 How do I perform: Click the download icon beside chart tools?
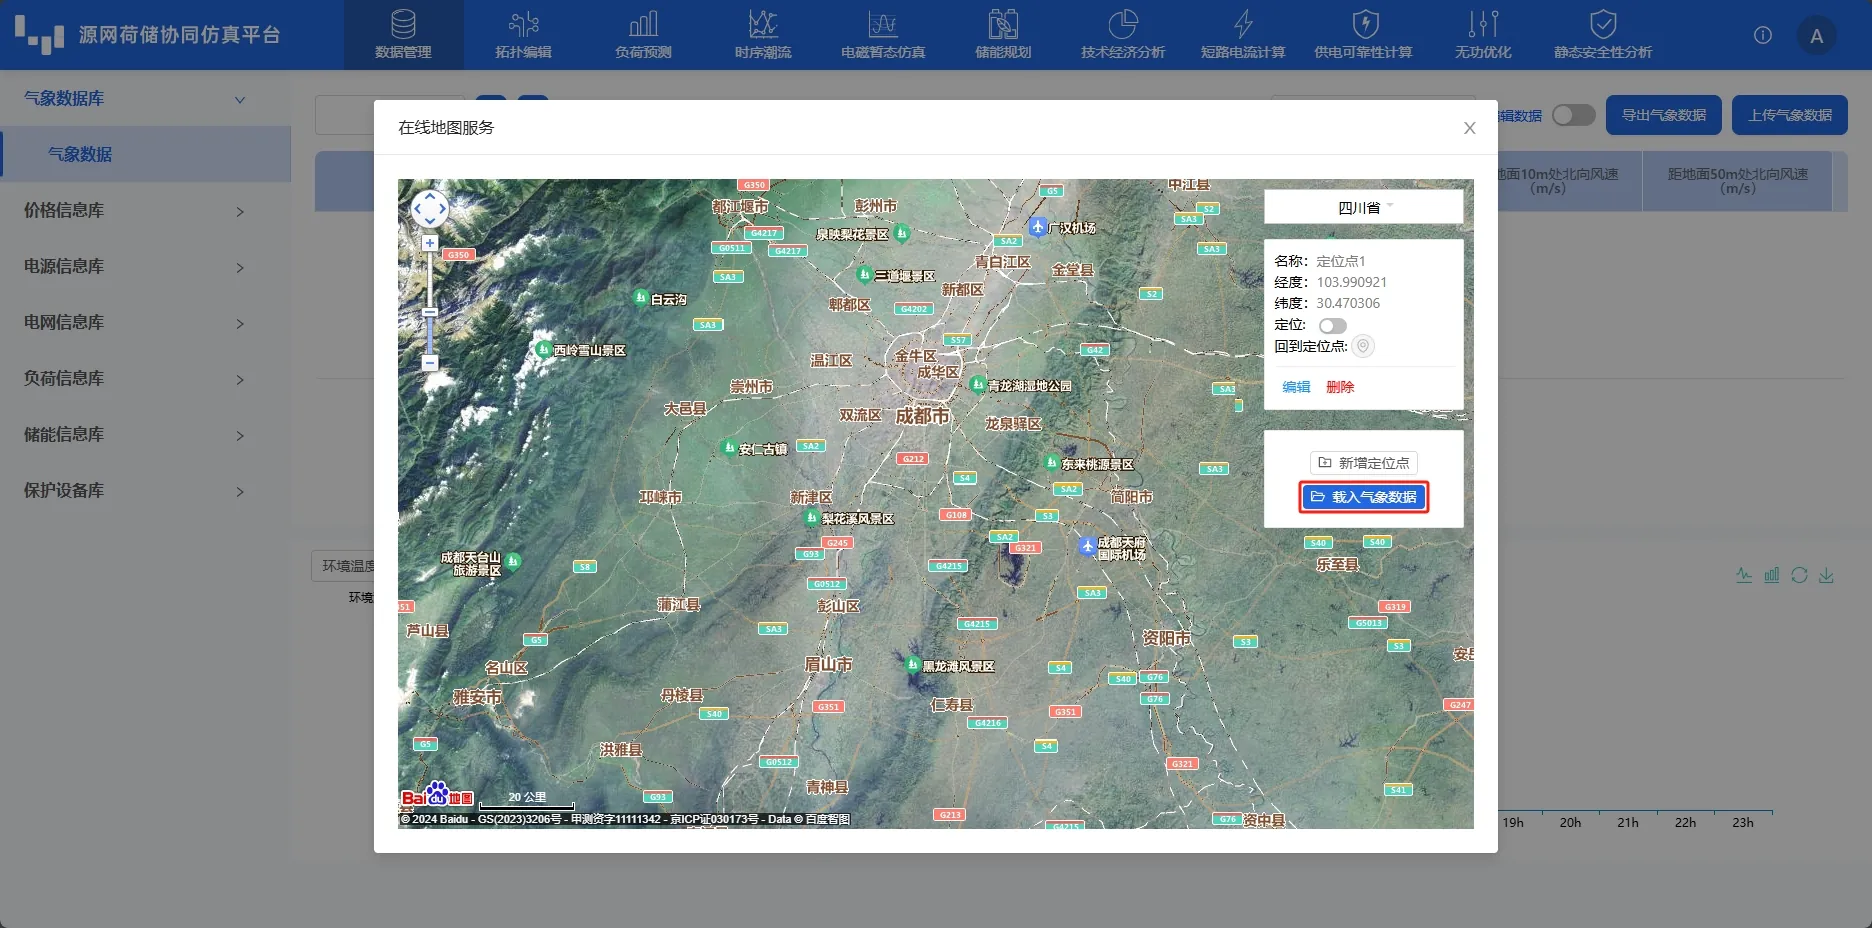(x=1826, y=575)
